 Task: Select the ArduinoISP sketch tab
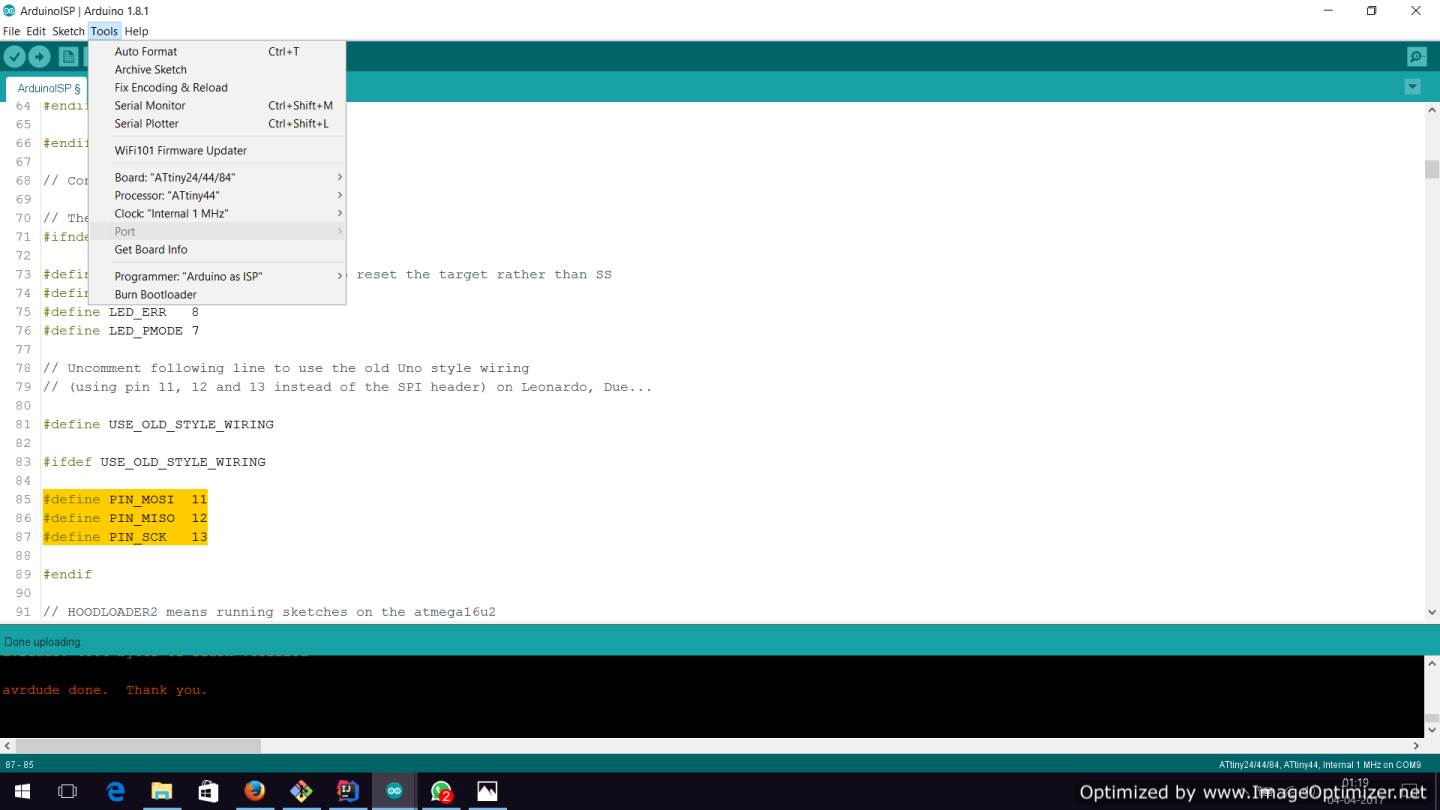49,89
